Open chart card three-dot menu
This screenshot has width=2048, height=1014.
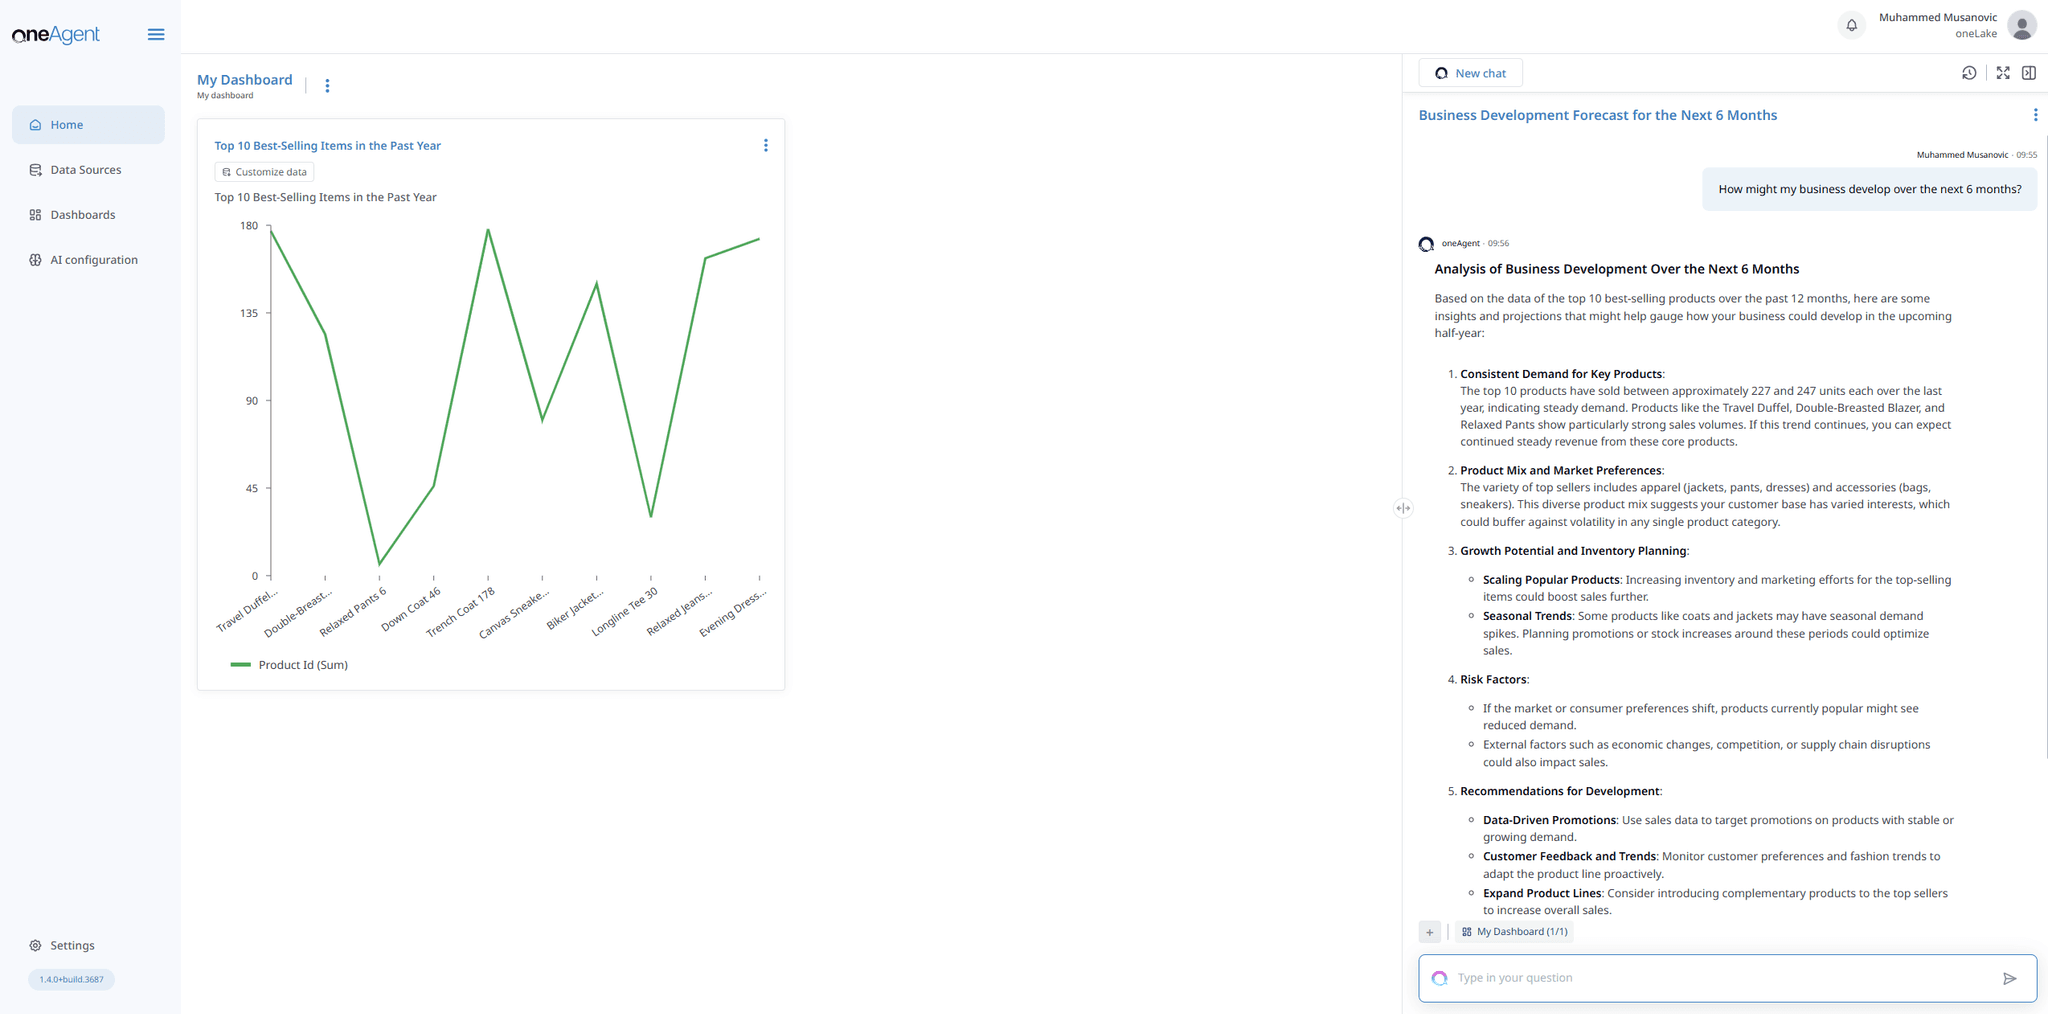tap(766, 146)
